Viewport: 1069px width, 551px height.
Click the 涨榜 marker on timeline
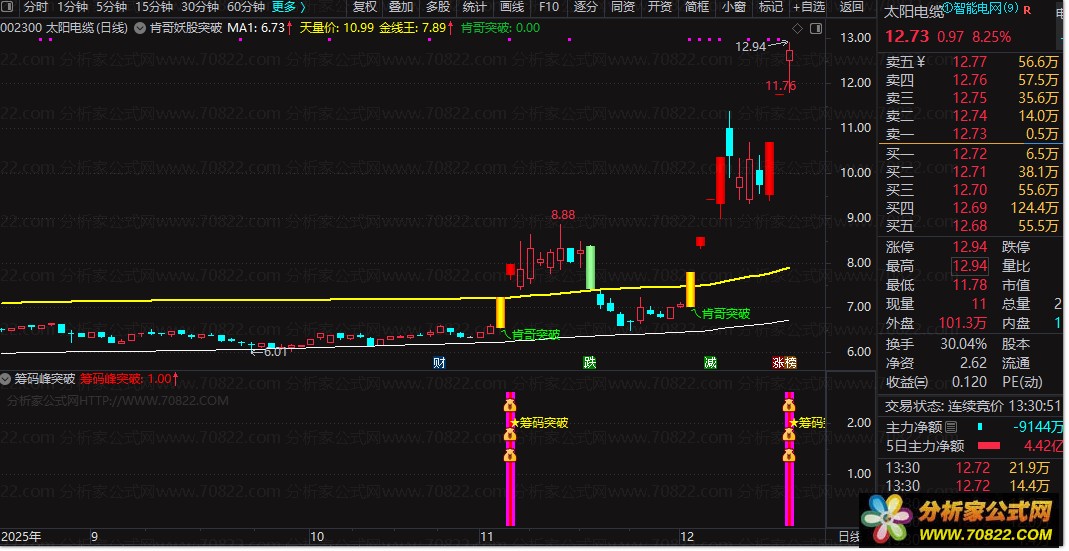tap(784, 362)
